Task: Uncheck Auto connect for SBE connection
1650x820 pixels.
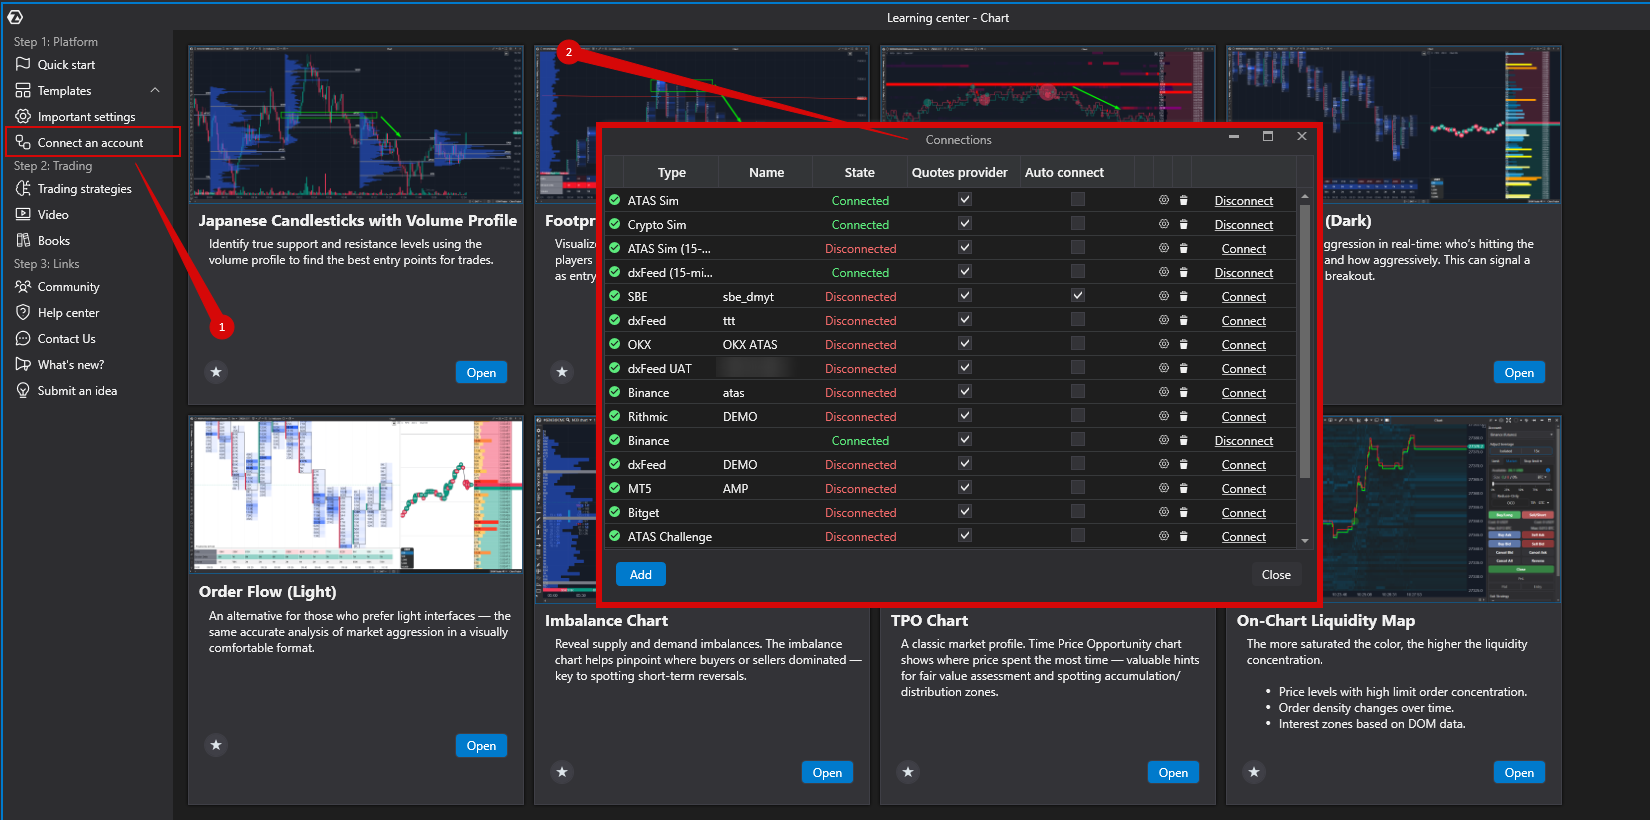Action: 1077,295
